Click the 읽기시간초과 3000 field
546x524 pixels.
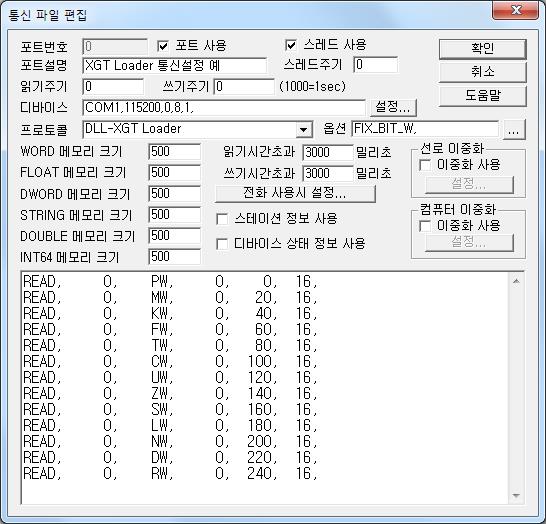[328, 153]
